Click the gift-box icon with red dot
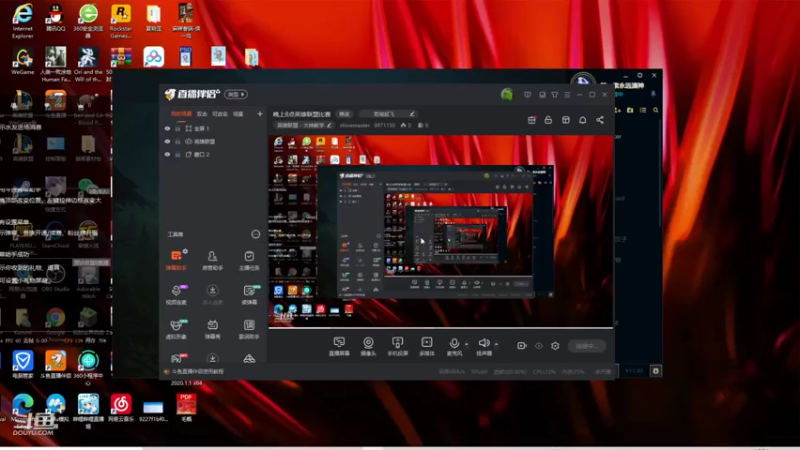This screenshot has width=800, height=450. [x=532, y=120]
